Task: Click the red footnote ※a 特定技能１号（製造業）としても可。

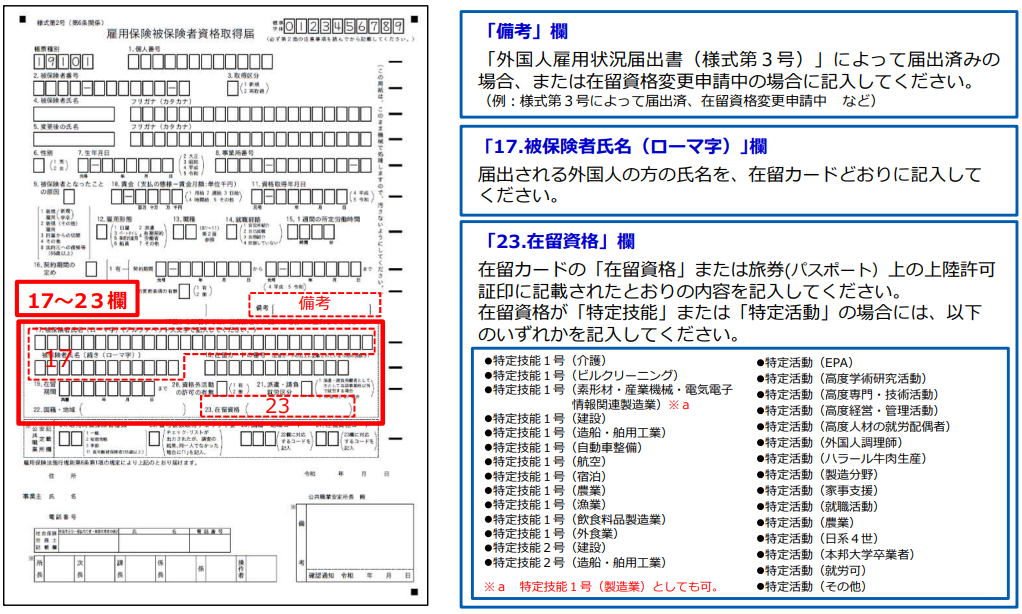Action: point(602,587)
